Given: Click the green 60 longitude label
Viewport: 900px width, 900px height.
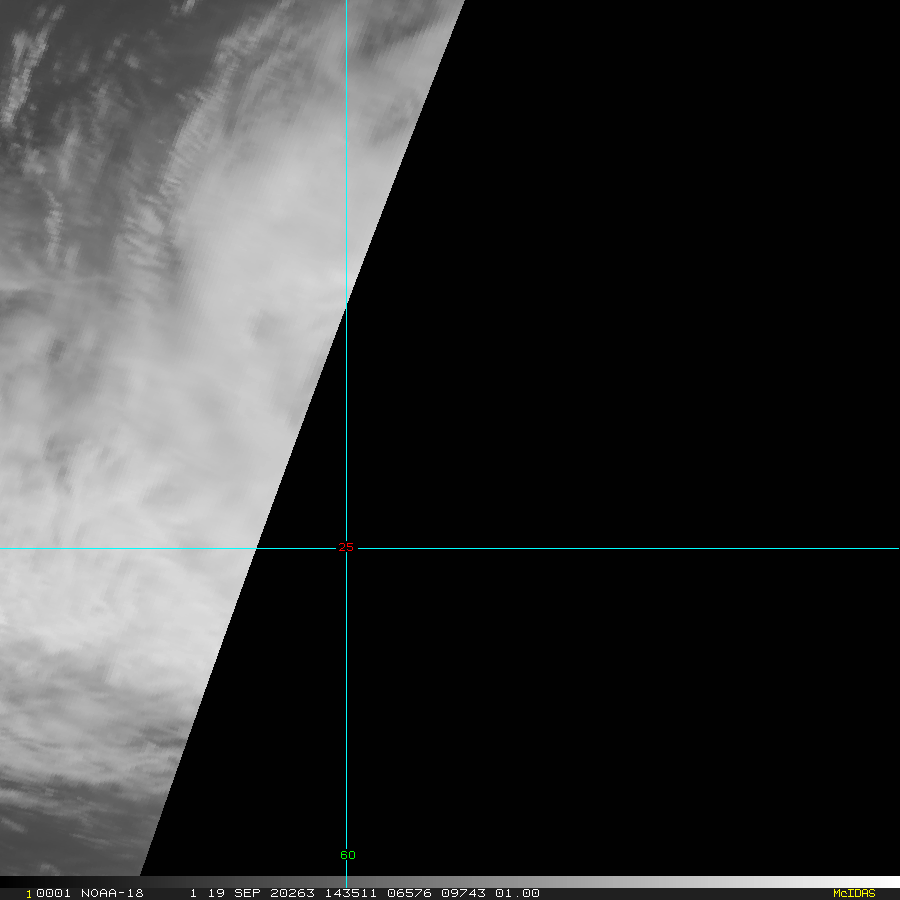Looking at the screenshot, I should tap(347, 855).
